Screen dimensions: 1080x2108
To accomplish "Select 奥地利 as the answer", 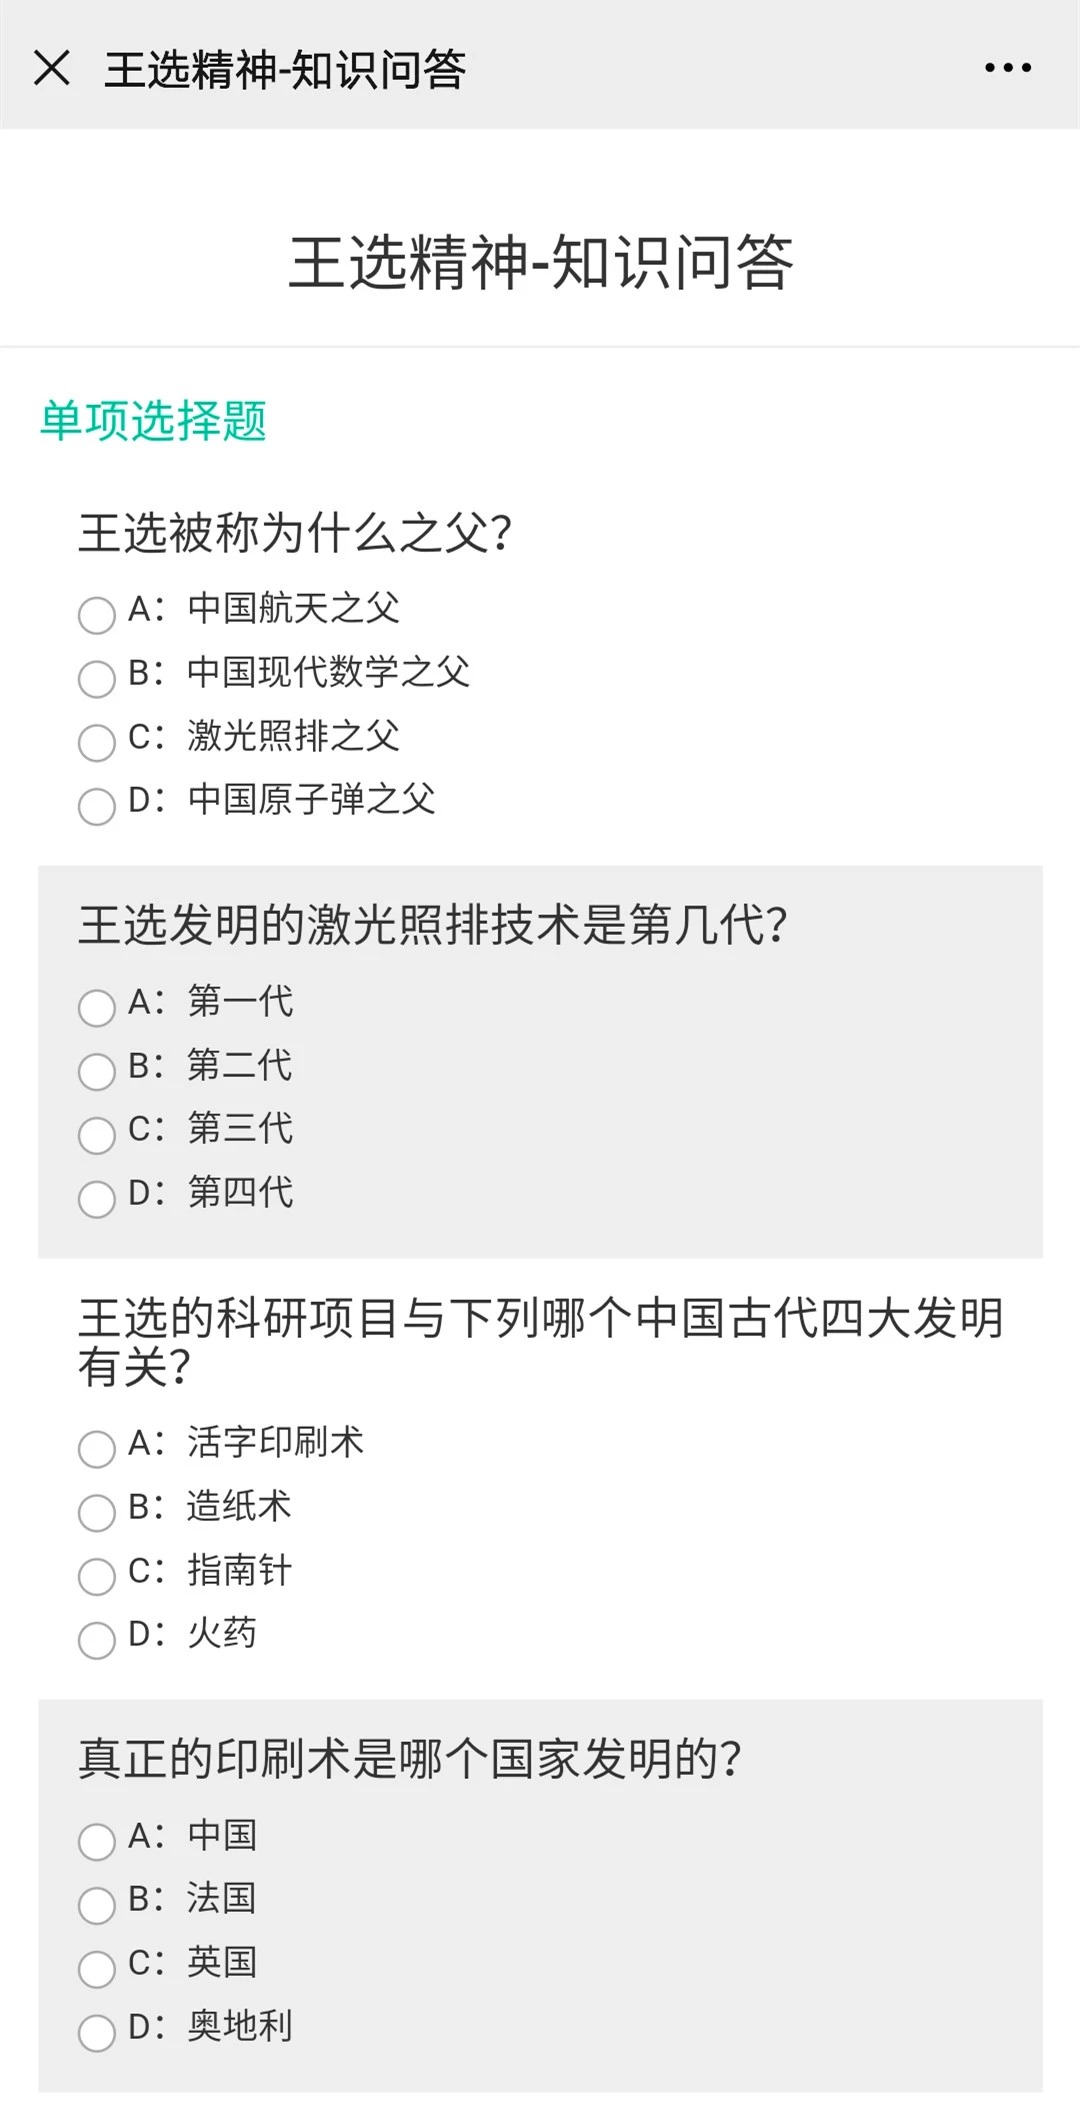I will click(97, 2033).
